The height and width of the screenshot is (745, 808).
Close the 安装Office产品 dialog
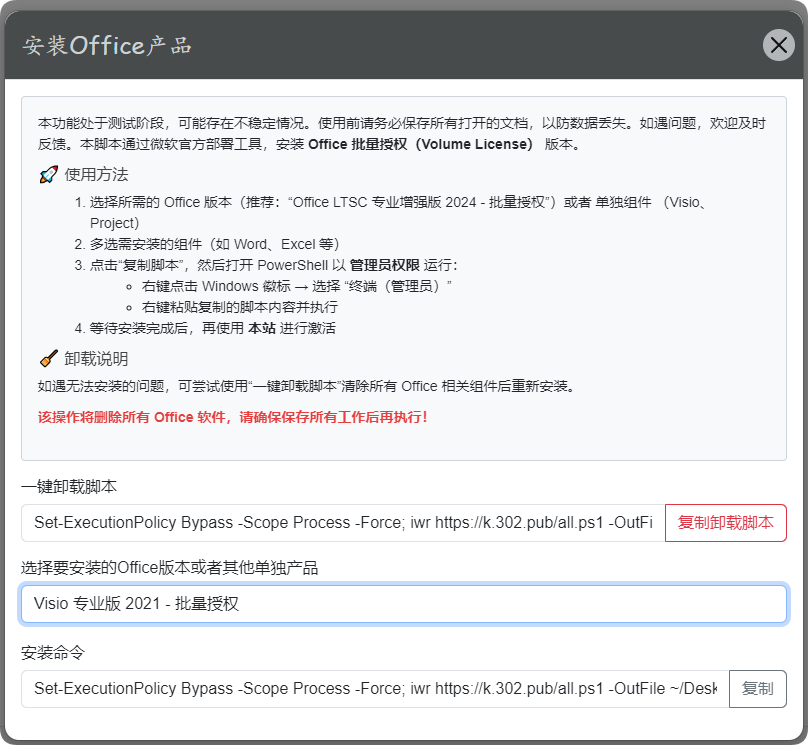[778, 45]
